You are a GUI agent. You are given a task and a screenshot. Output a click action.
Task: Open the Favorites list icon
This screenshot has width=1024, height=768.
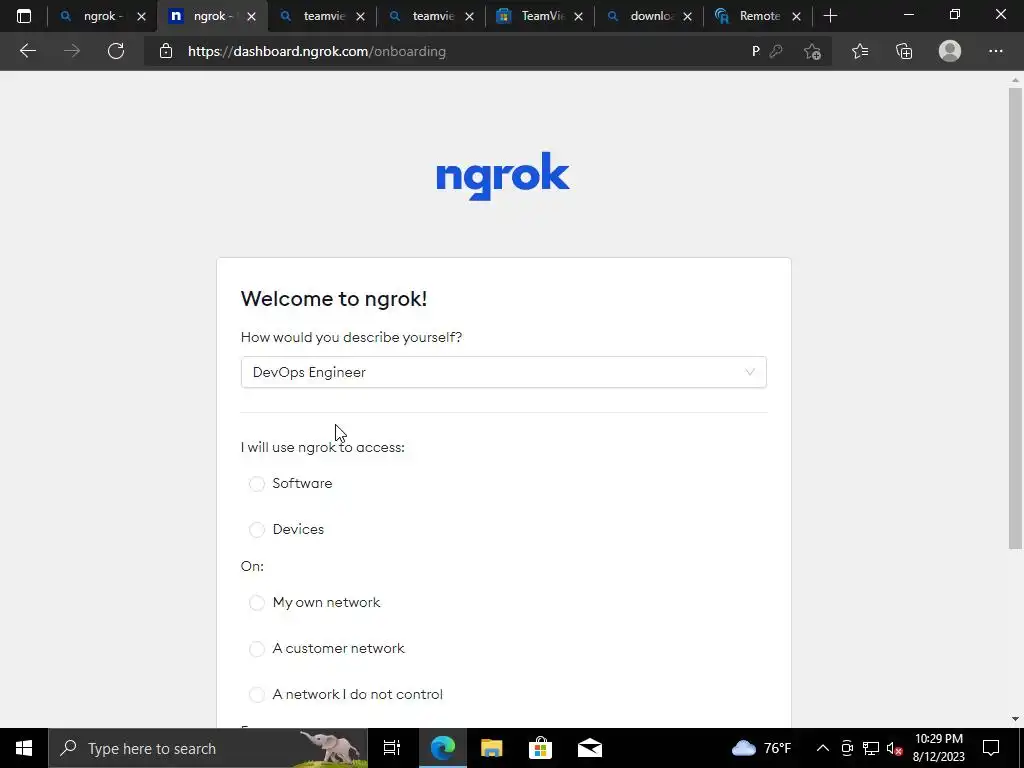pos(860,51)
